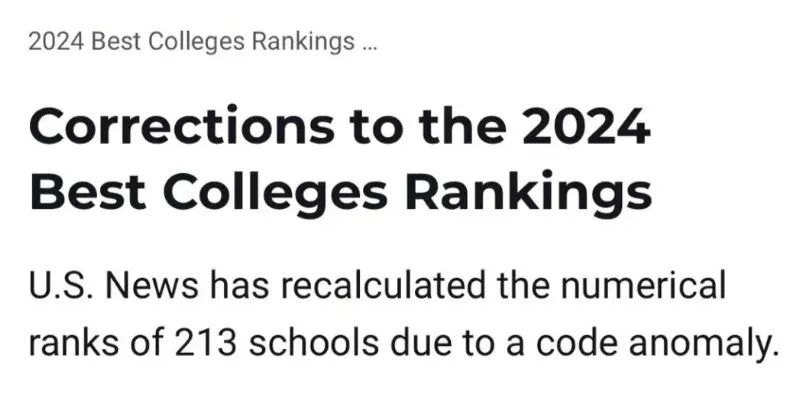Viewport: 812px width, 399px height.
Task: Click U.S. News in the summary
Action: pyautogui.click(x=113, y=286)
